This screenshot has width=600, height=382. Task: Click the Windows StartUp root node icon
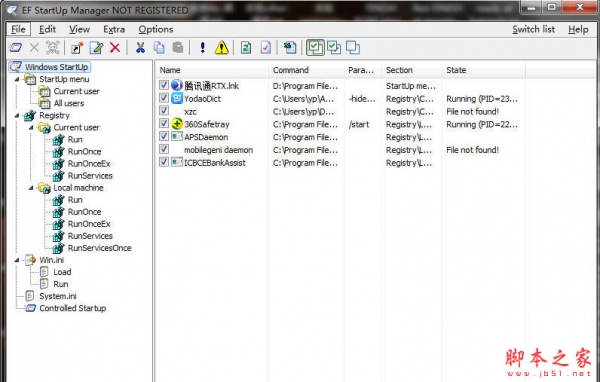click(x=16, y=67)
